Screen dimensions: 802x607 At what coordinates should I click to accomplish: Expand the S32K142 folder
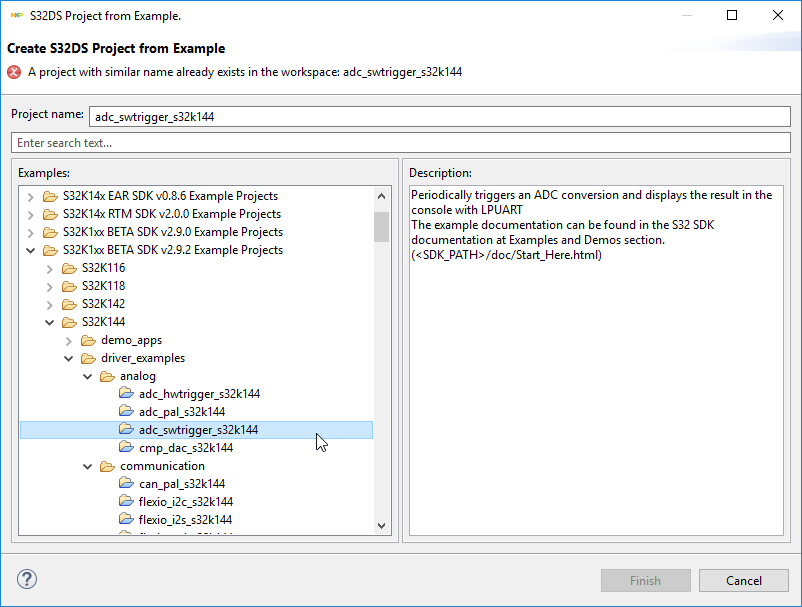click(50, 304)
